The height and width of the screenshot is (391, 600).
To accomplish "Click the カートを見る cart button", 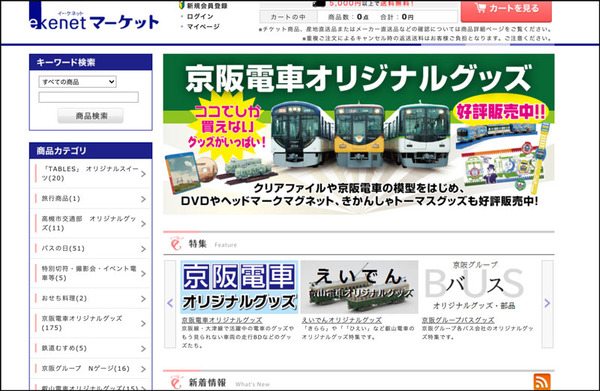I will click(506, 10).
